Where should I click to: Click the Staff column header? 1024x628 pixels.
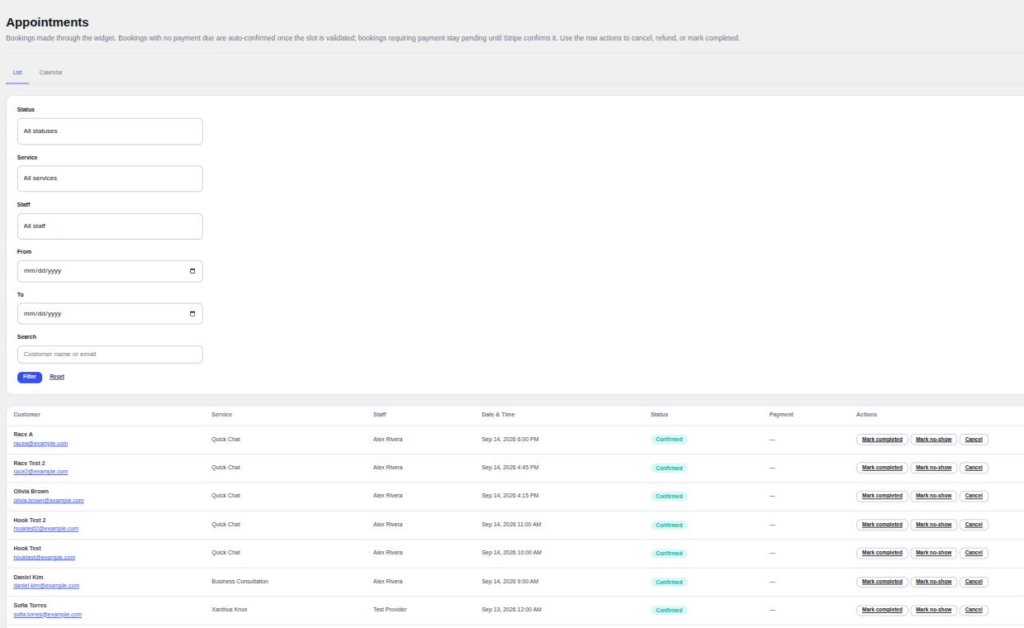tap(379, 415)
